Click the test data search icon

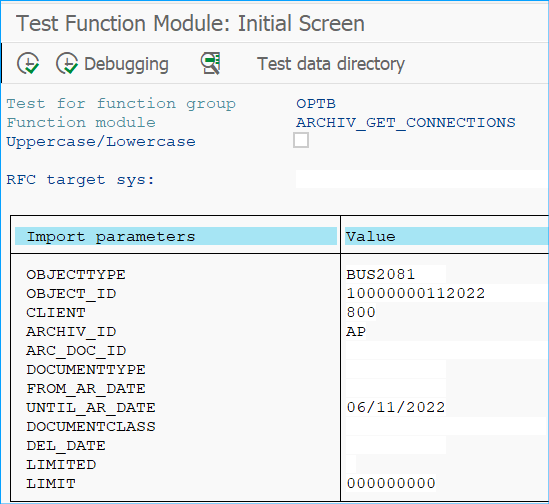(210, 63)
